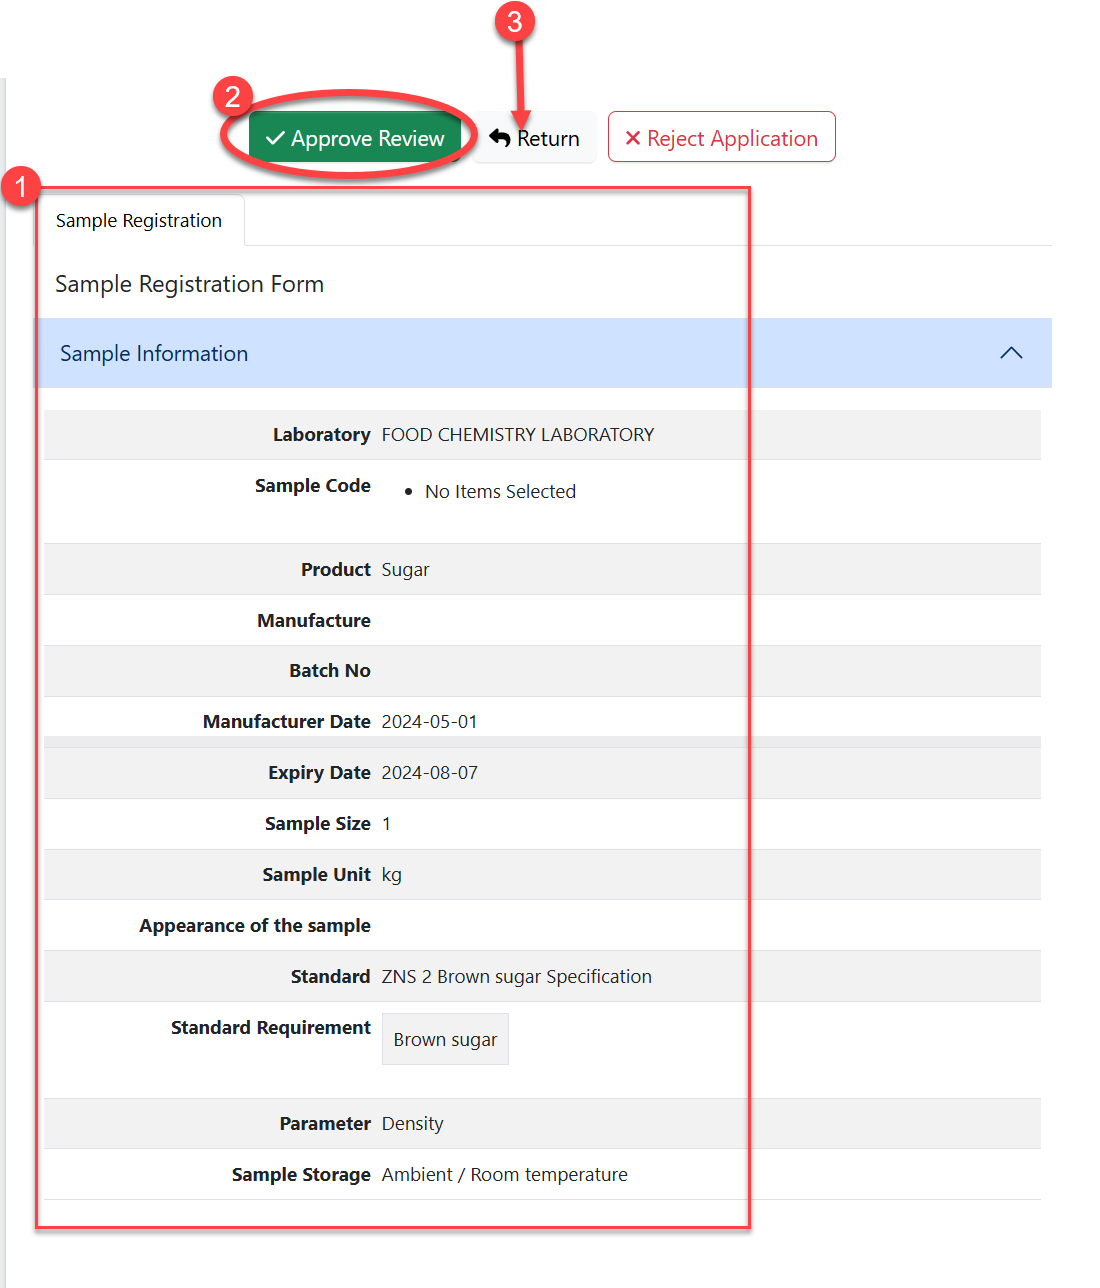
Task: Click the Reject Application label
Action: (x=732, y=138)
